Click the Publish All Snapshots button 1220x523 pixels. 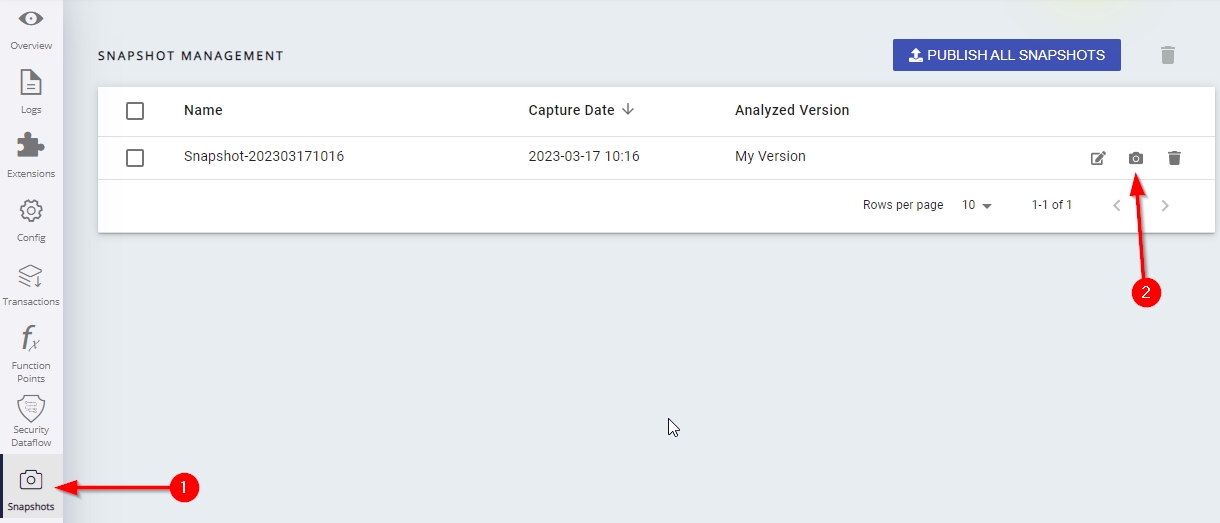coord(1006,55)
